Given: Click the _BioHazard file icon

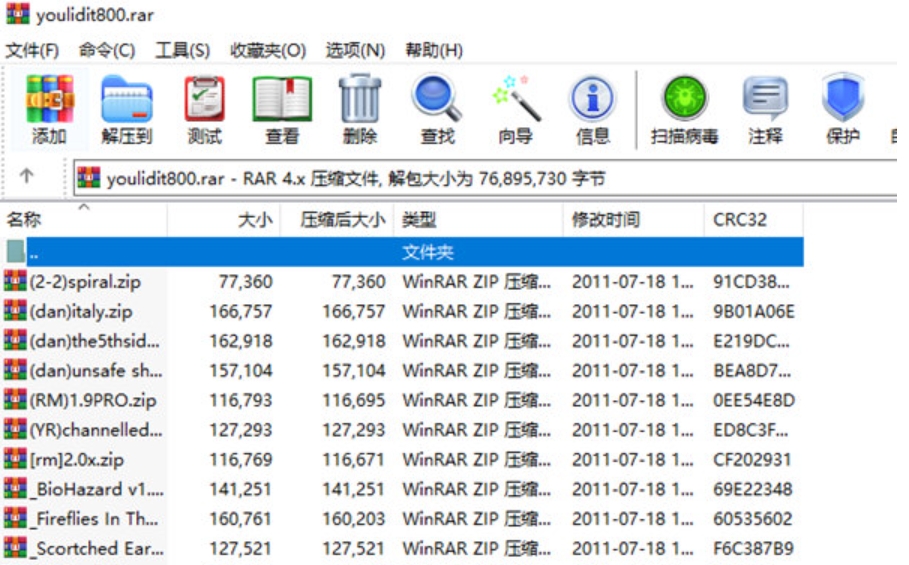Looking at the screenshot, I should [x=15, y=489].
